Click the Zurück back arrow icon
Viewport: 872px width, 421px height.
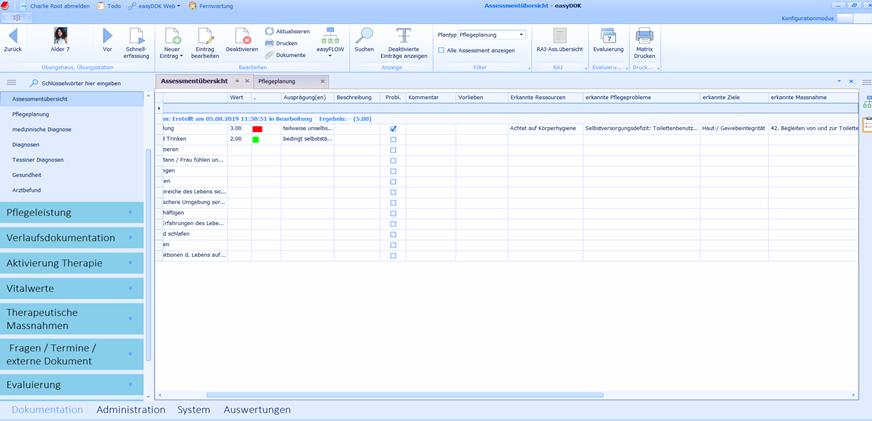(x=13, y=35)
